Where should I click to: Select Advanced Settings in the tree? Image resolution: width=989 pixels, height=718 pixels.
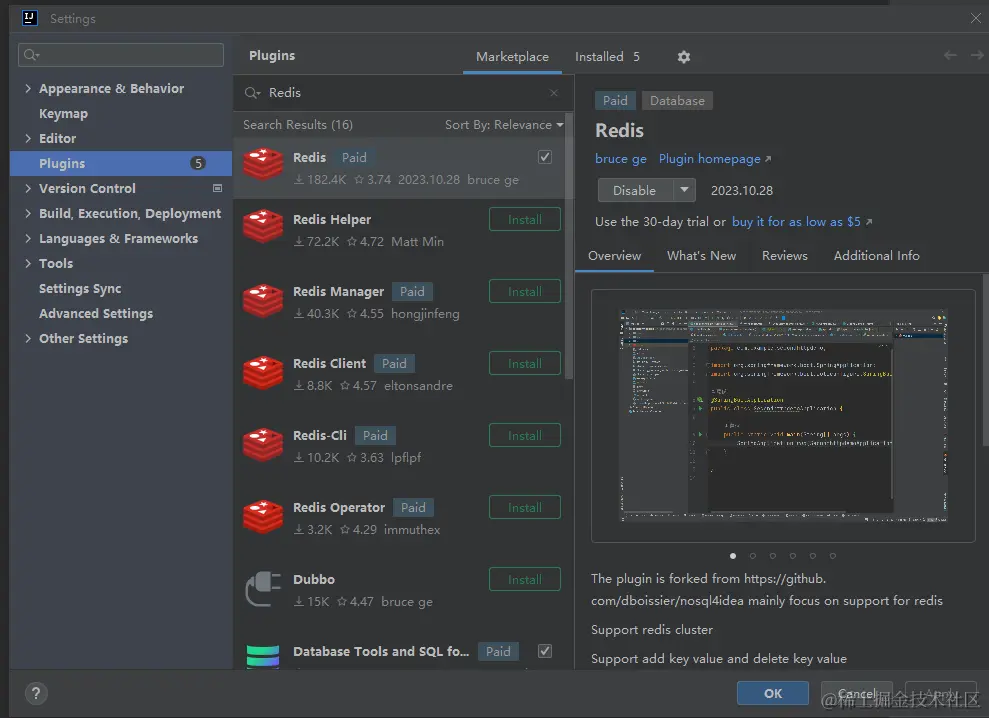click(96, 314)
